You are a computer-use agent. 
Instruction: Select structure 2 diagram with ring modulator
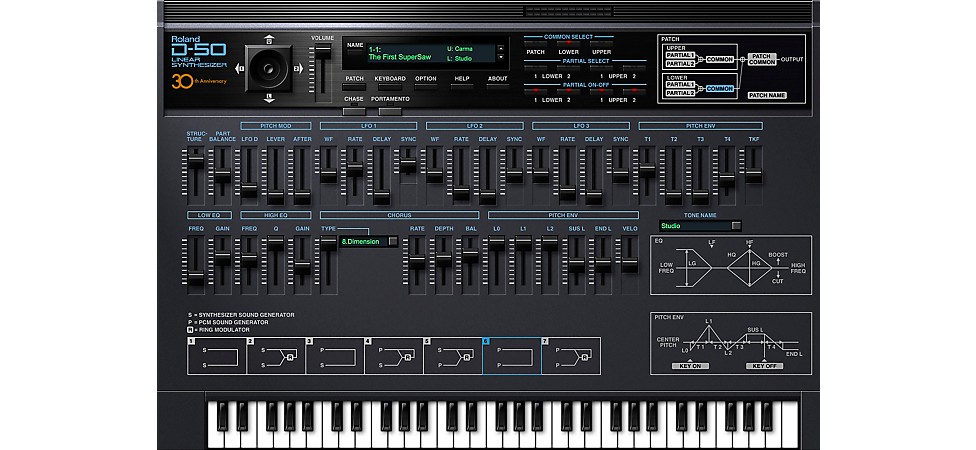(x=276, y=356)
